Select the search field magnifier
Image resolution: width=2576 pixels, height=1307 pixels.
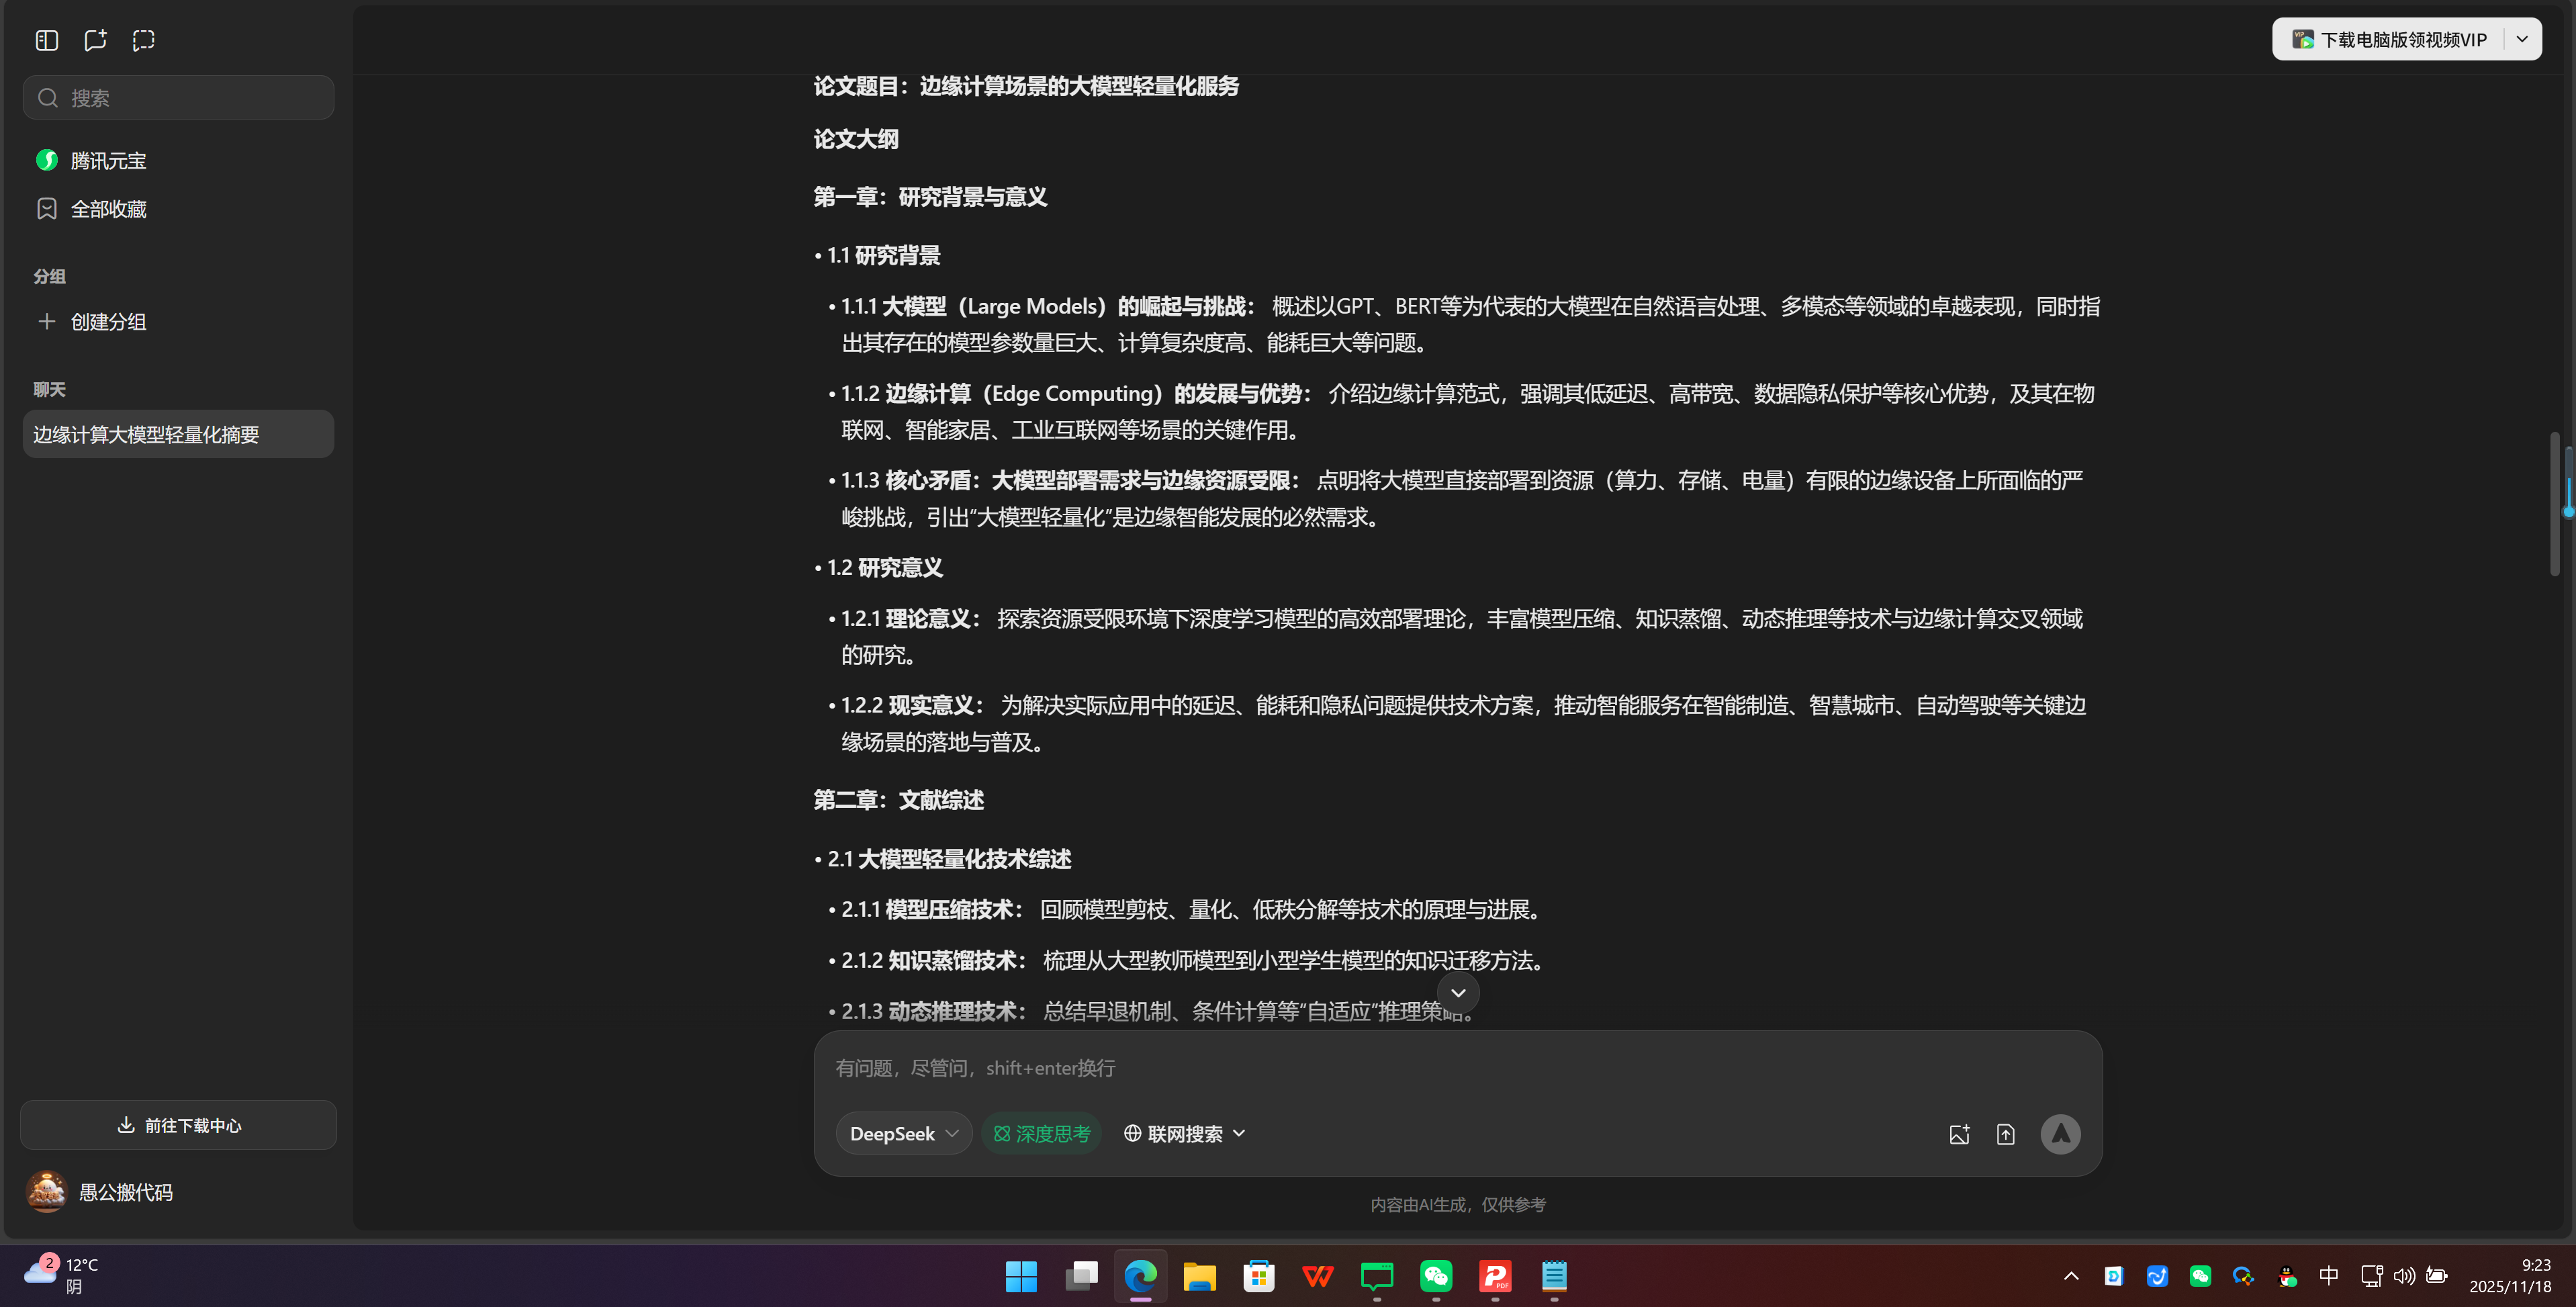[47, 97]
